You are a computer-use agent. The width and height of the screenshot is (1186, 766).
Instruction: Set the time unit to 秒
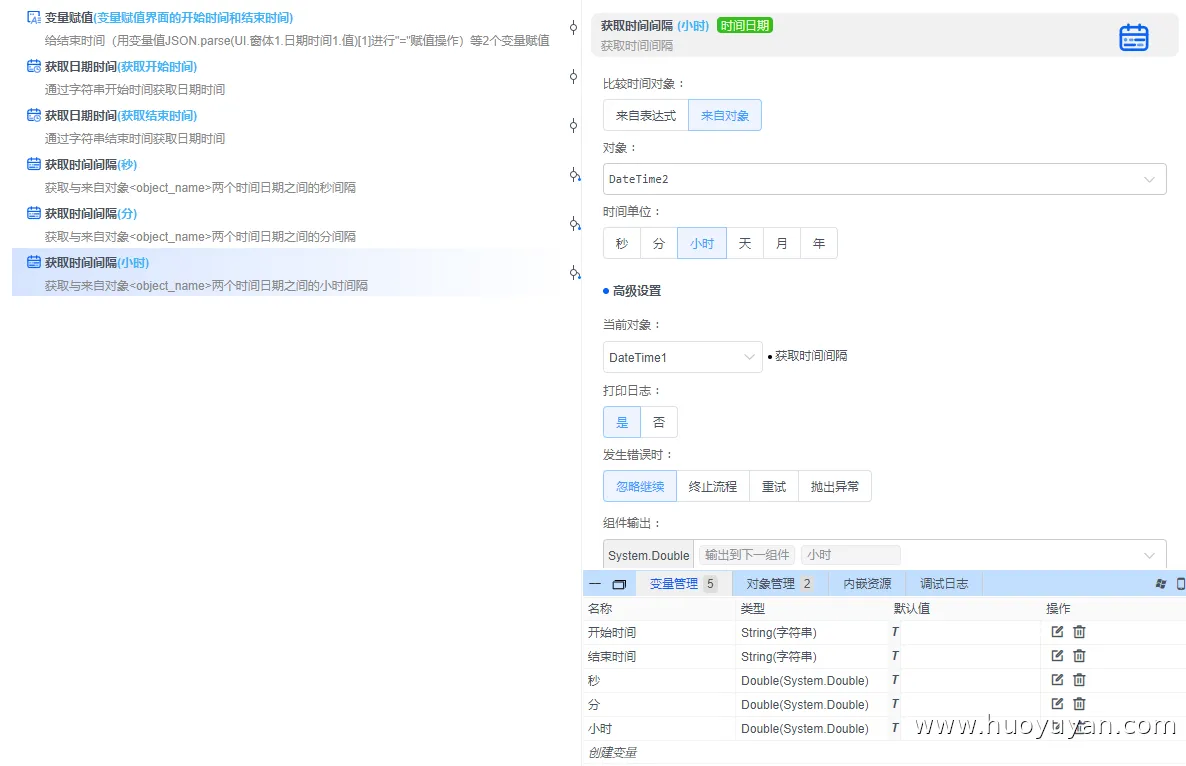tap(622, 243)
